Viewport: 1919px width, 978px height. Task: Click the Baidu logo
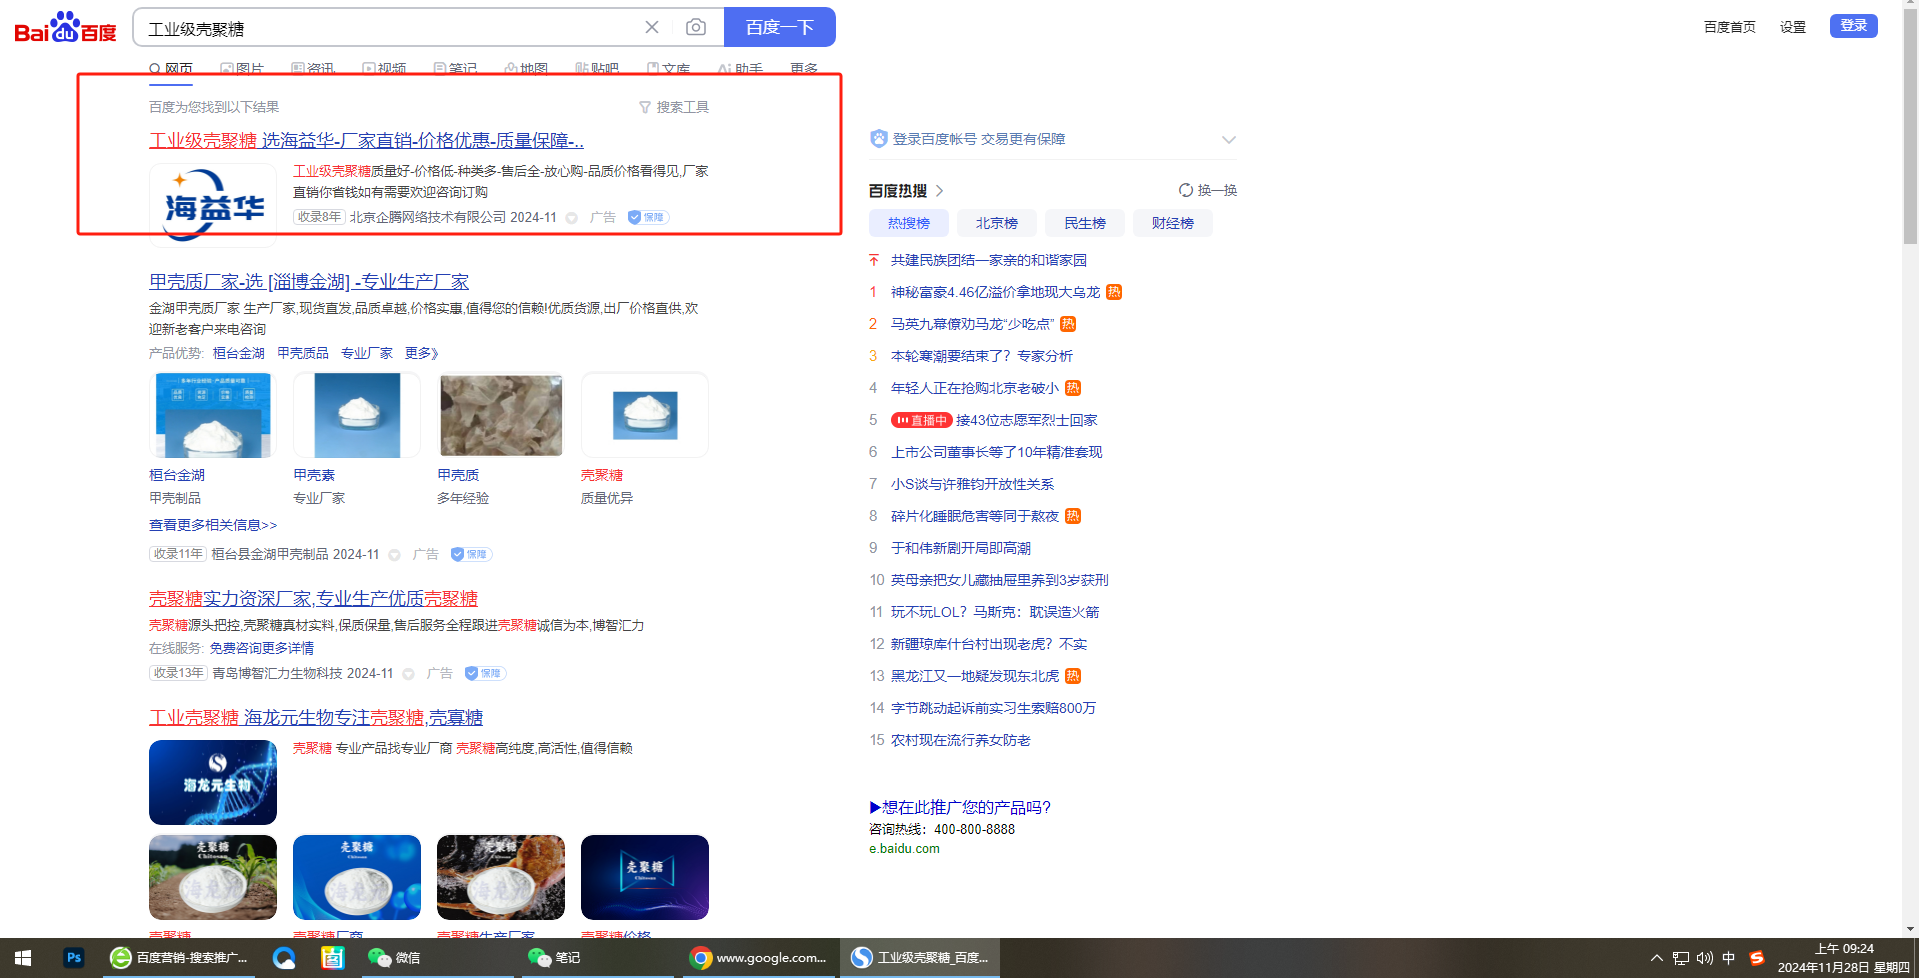point(65,28)
